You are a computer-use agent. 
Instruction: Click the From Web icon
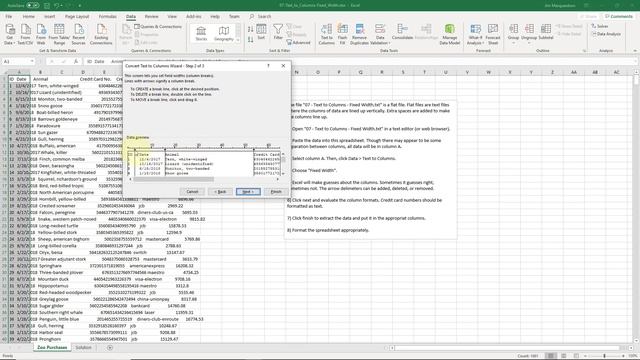pos(41,34)
